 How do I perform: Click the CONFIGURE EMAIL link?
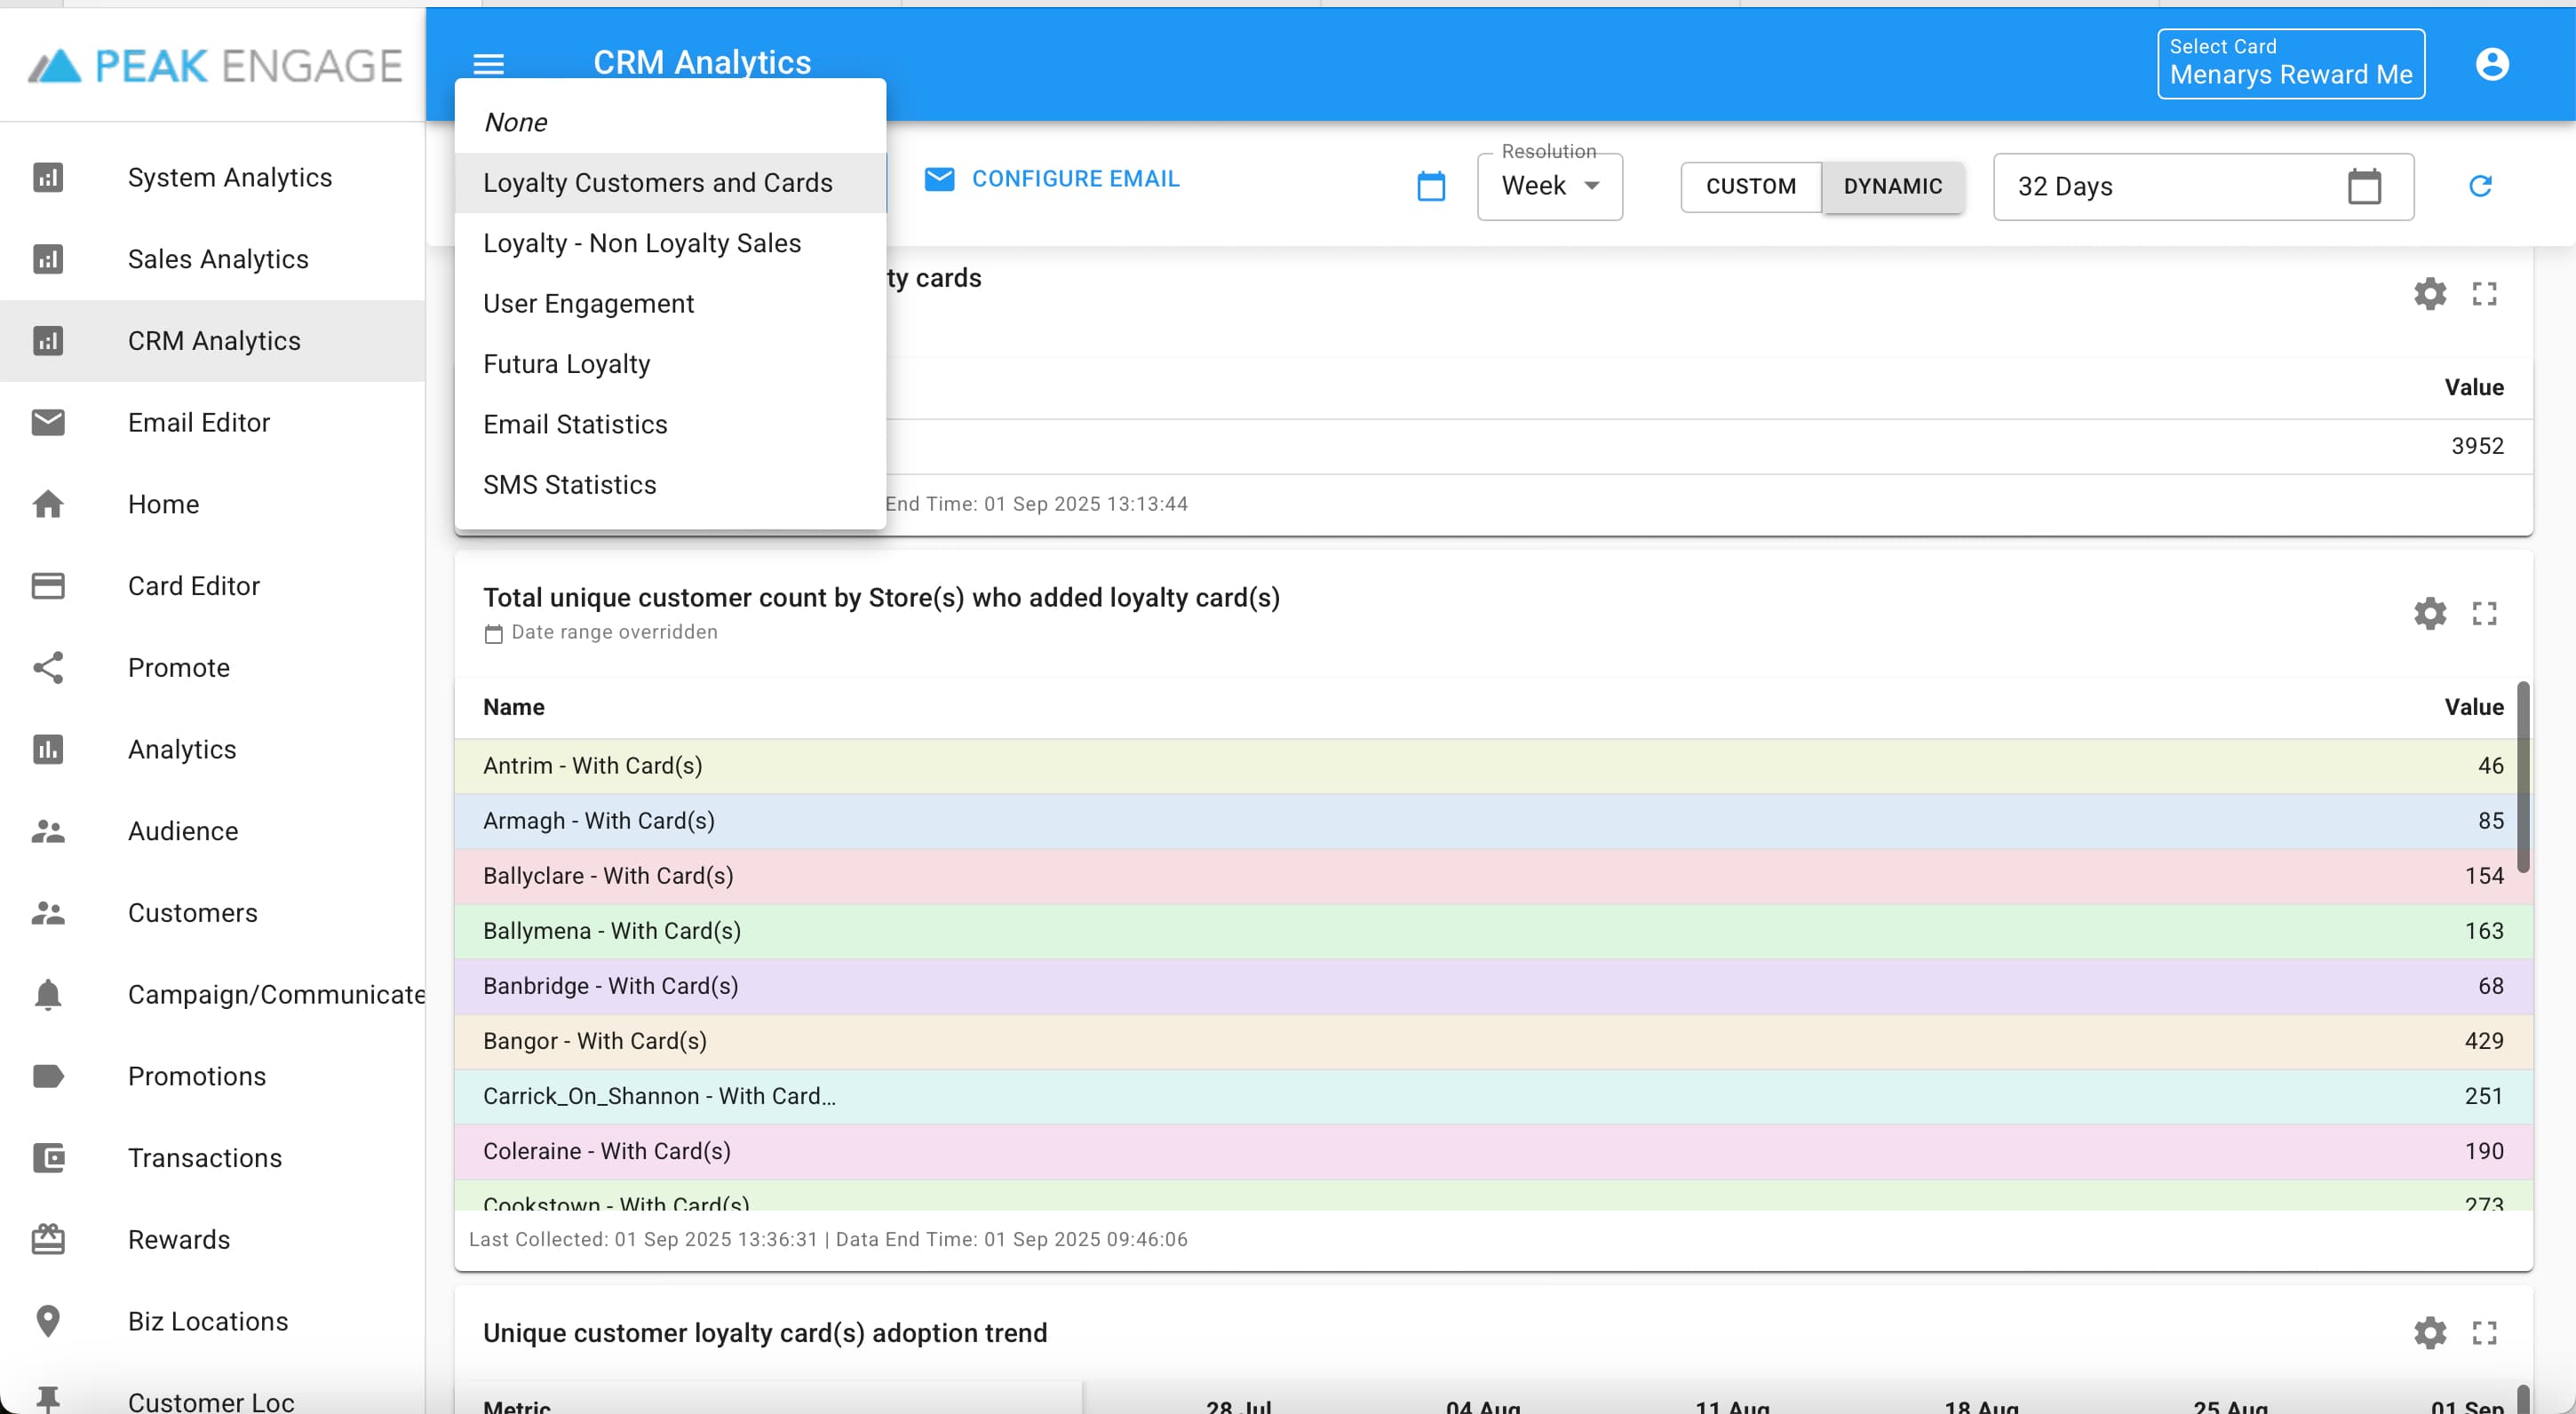pyautogui.click(x=1076, y=178)
